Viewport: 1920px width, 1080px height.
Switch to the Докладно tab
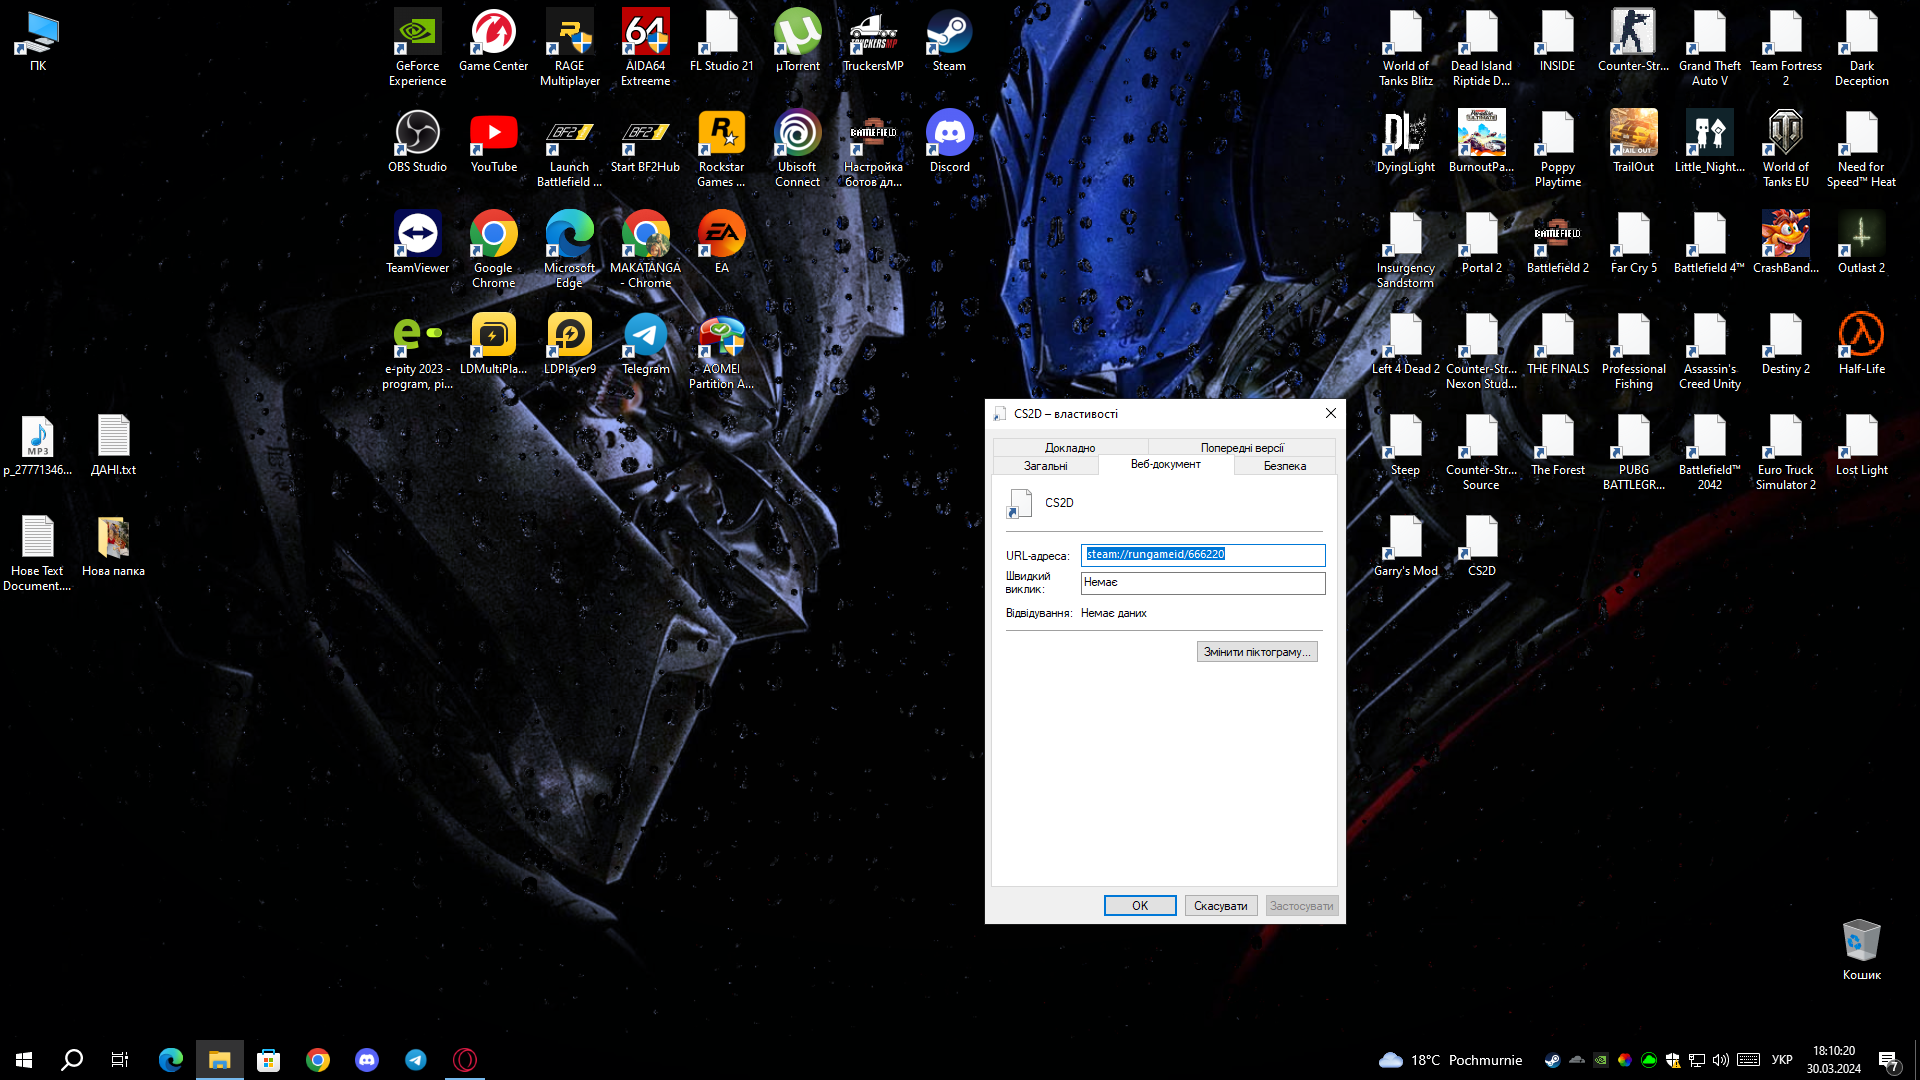click(x=1069, y=448)
